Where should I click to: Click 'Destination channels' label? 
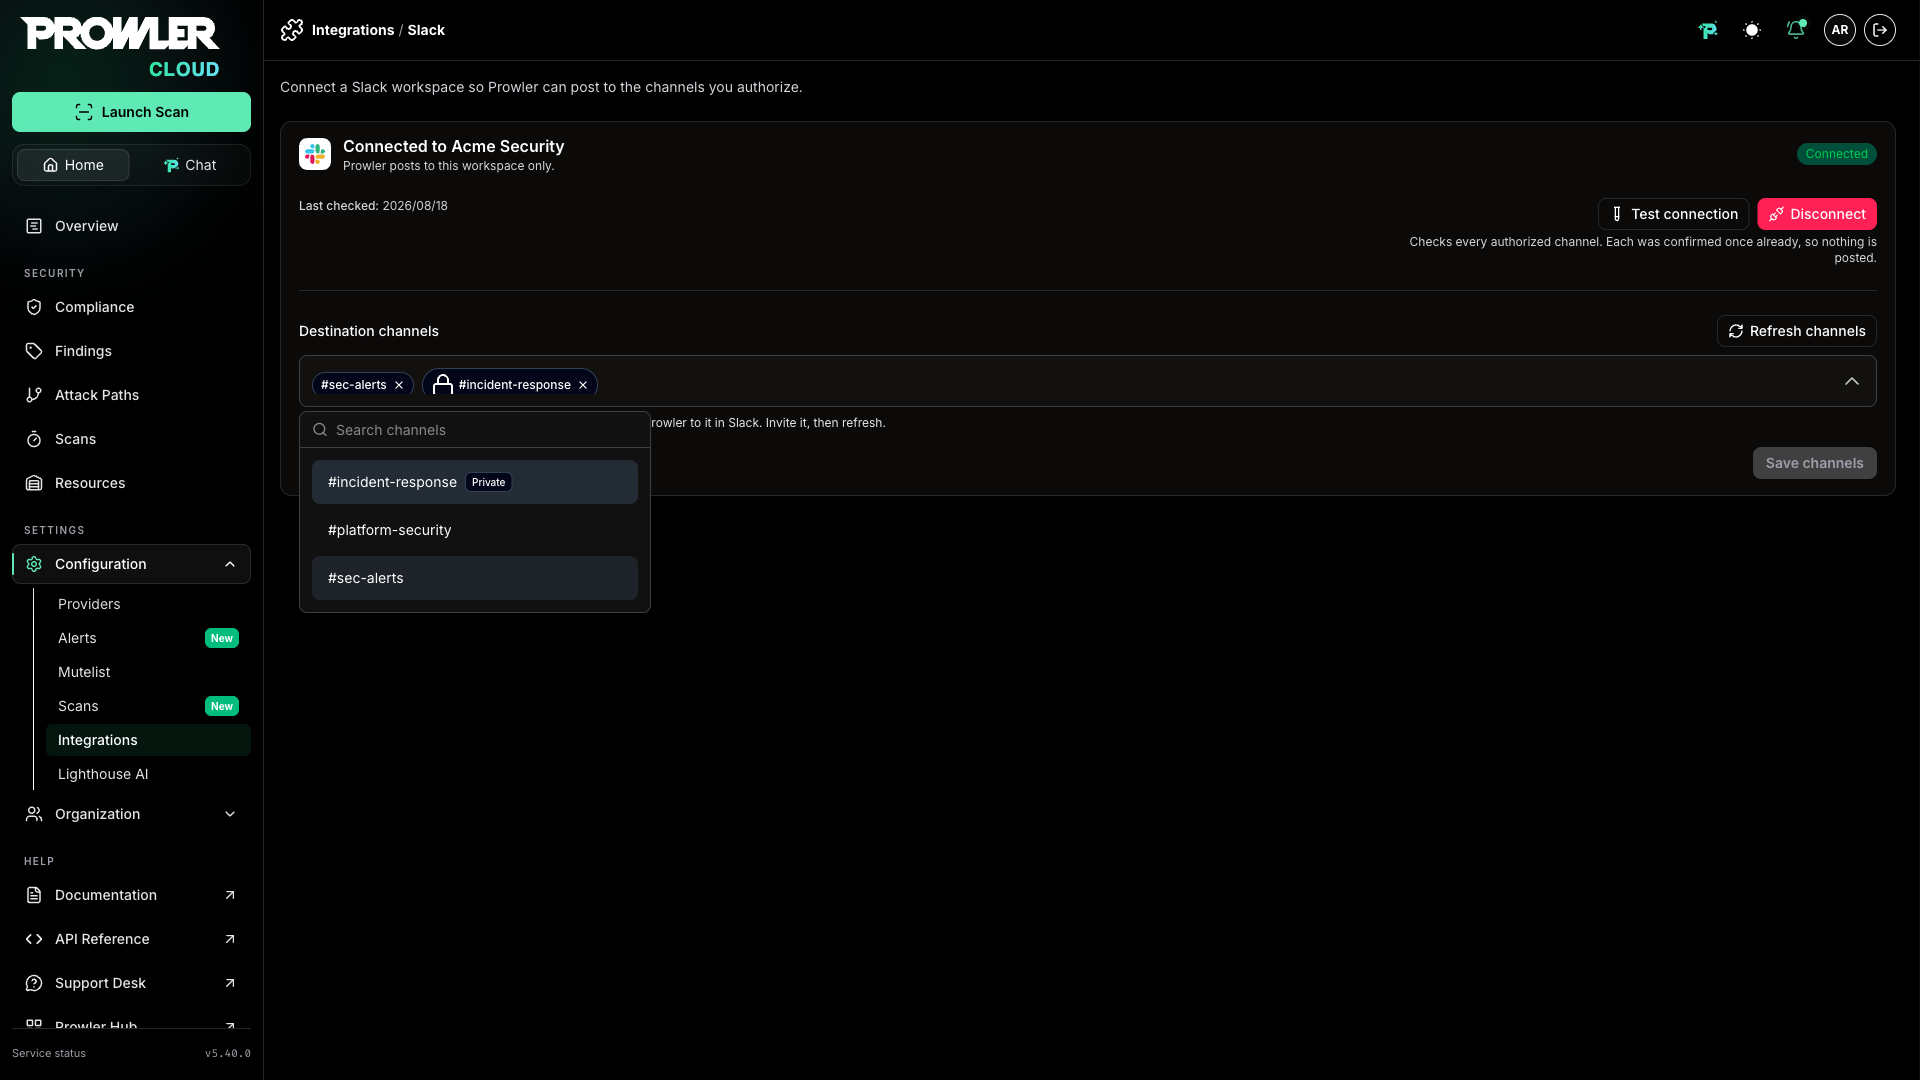(369, 331)
